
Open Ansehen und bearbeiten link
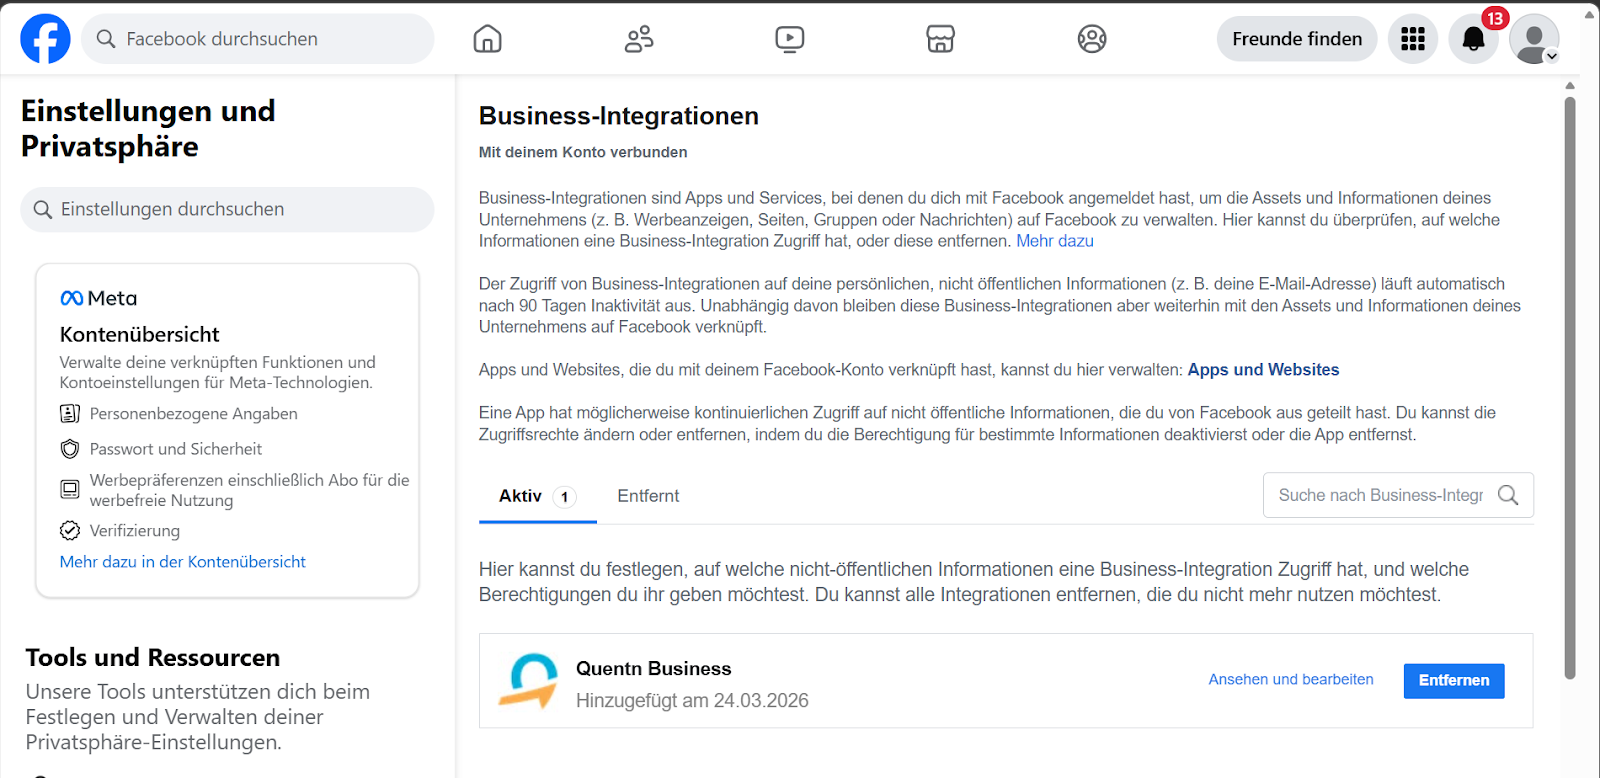1290,680
